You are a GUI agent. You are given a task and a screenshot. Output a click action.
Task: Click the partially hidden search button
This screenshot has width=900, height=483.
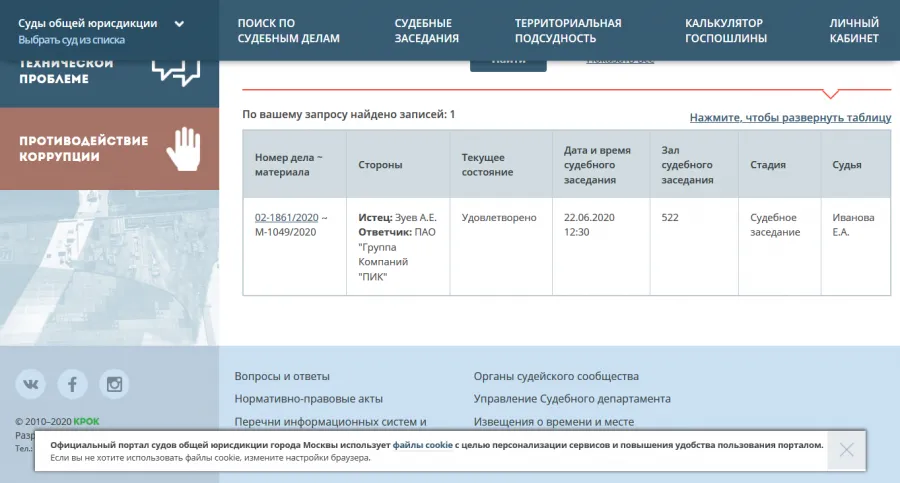(508, 65)
